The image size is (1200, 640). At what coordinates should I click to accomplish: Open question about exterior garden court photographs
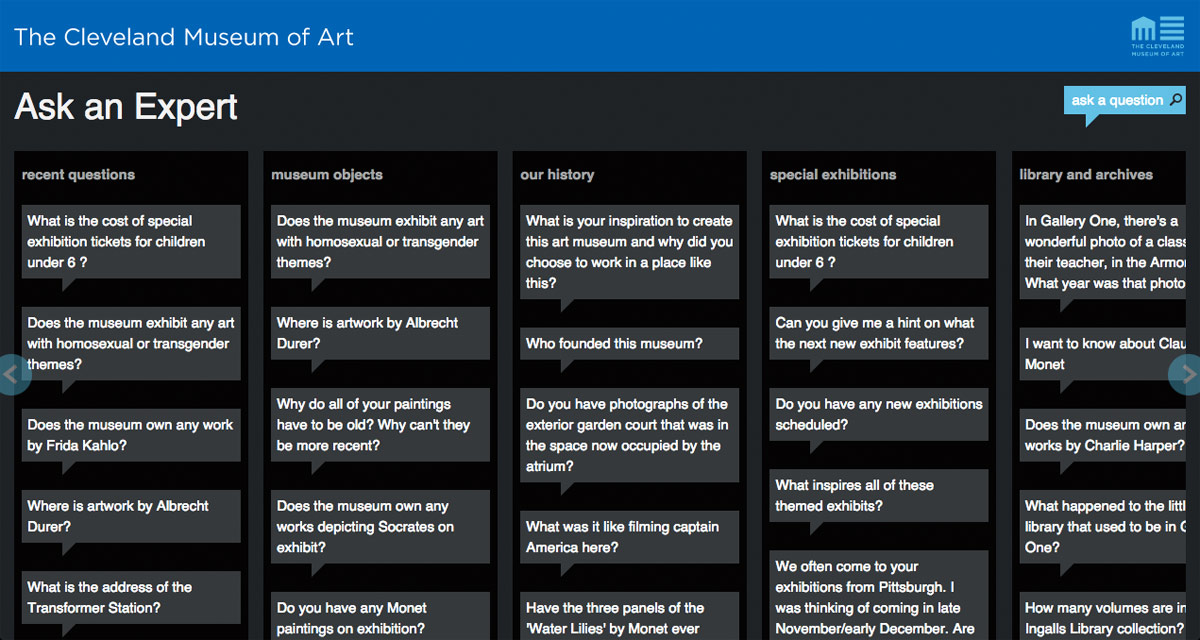630,435
